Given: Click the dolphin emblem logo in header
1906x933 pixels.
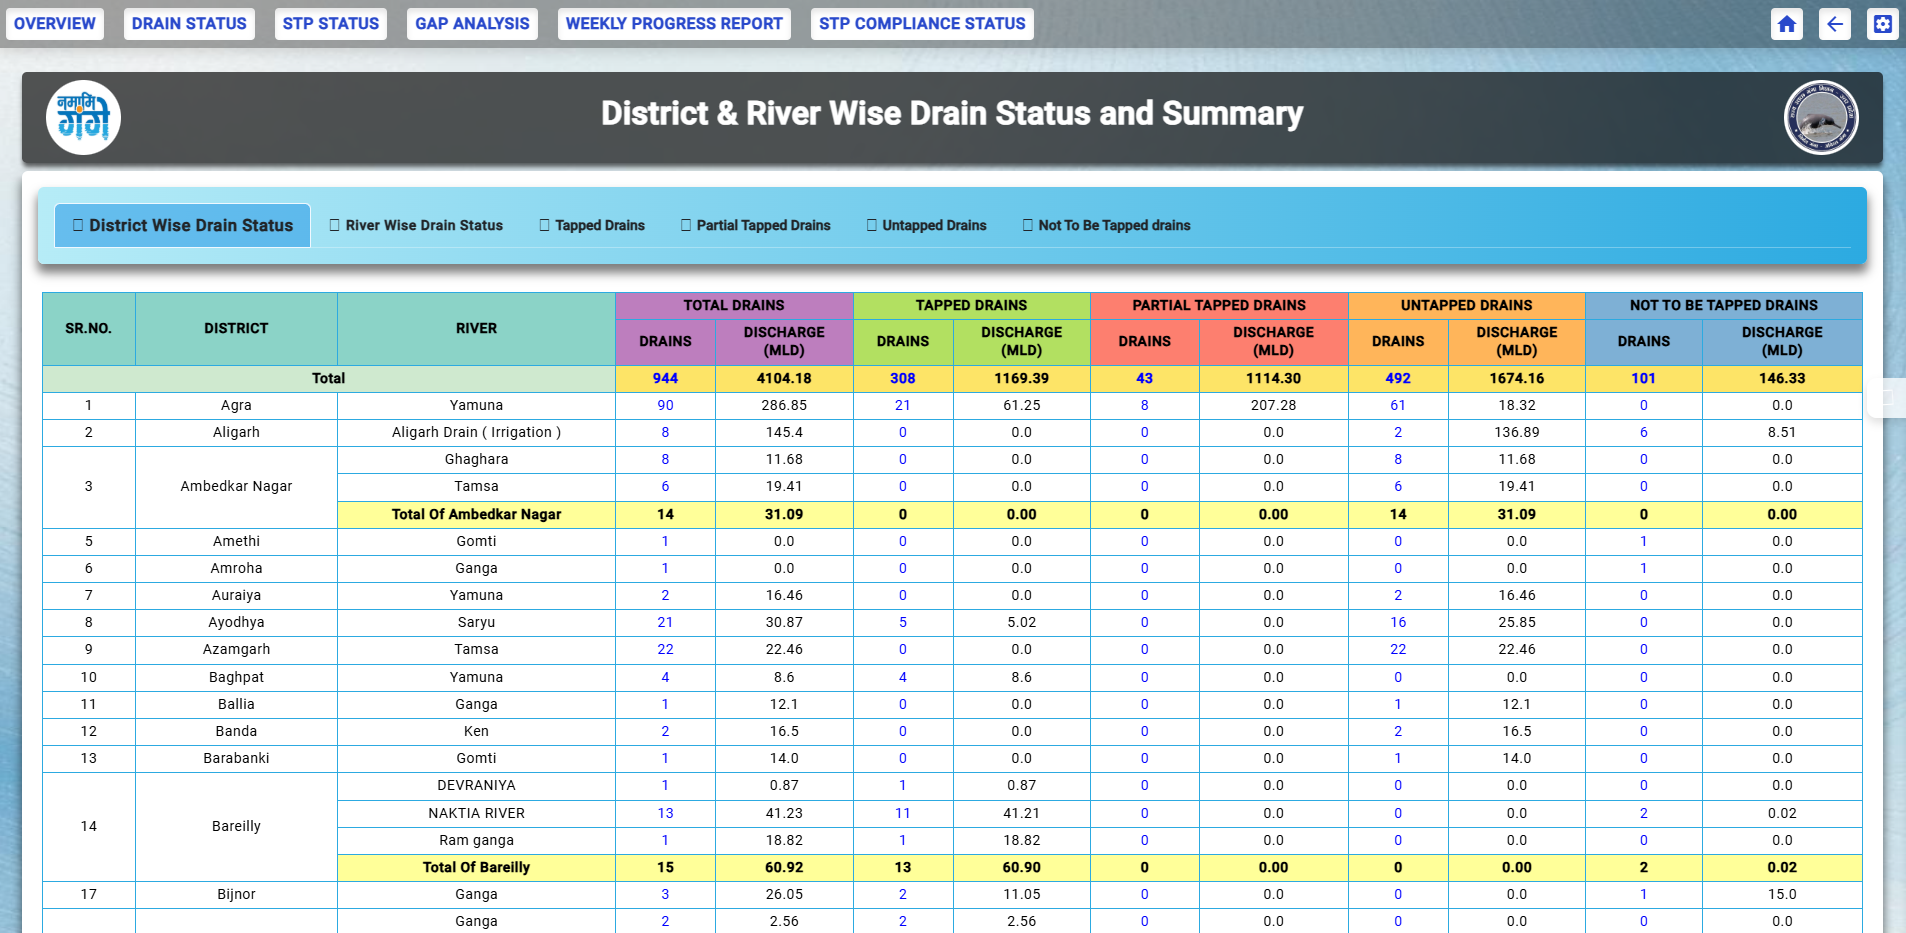Looking at the screenshot, I should 1821,117.
